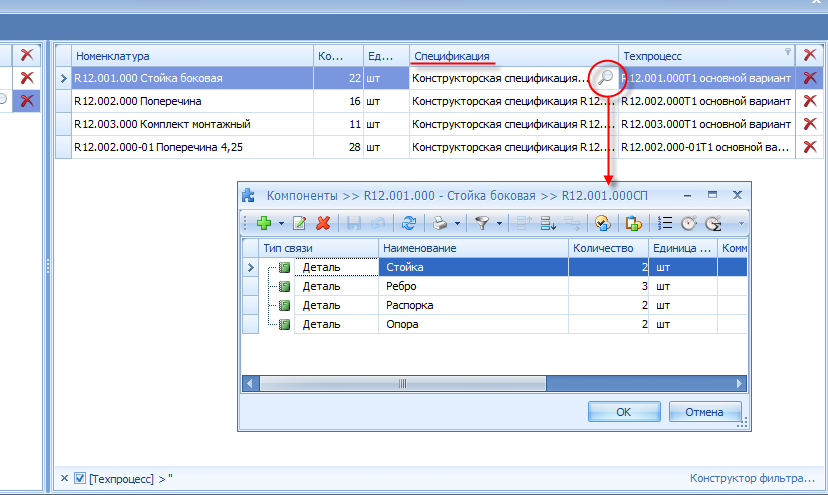
Task: Confirm dialog with the OK button
Action: coord(624,412)
